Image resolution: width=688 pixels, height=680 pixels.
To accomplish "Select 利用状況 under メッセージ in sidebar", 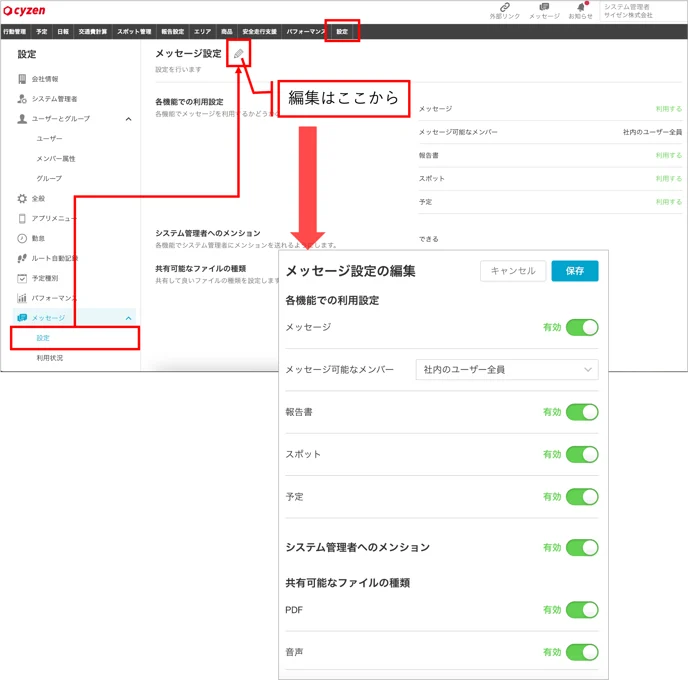I will coord(50,358).
